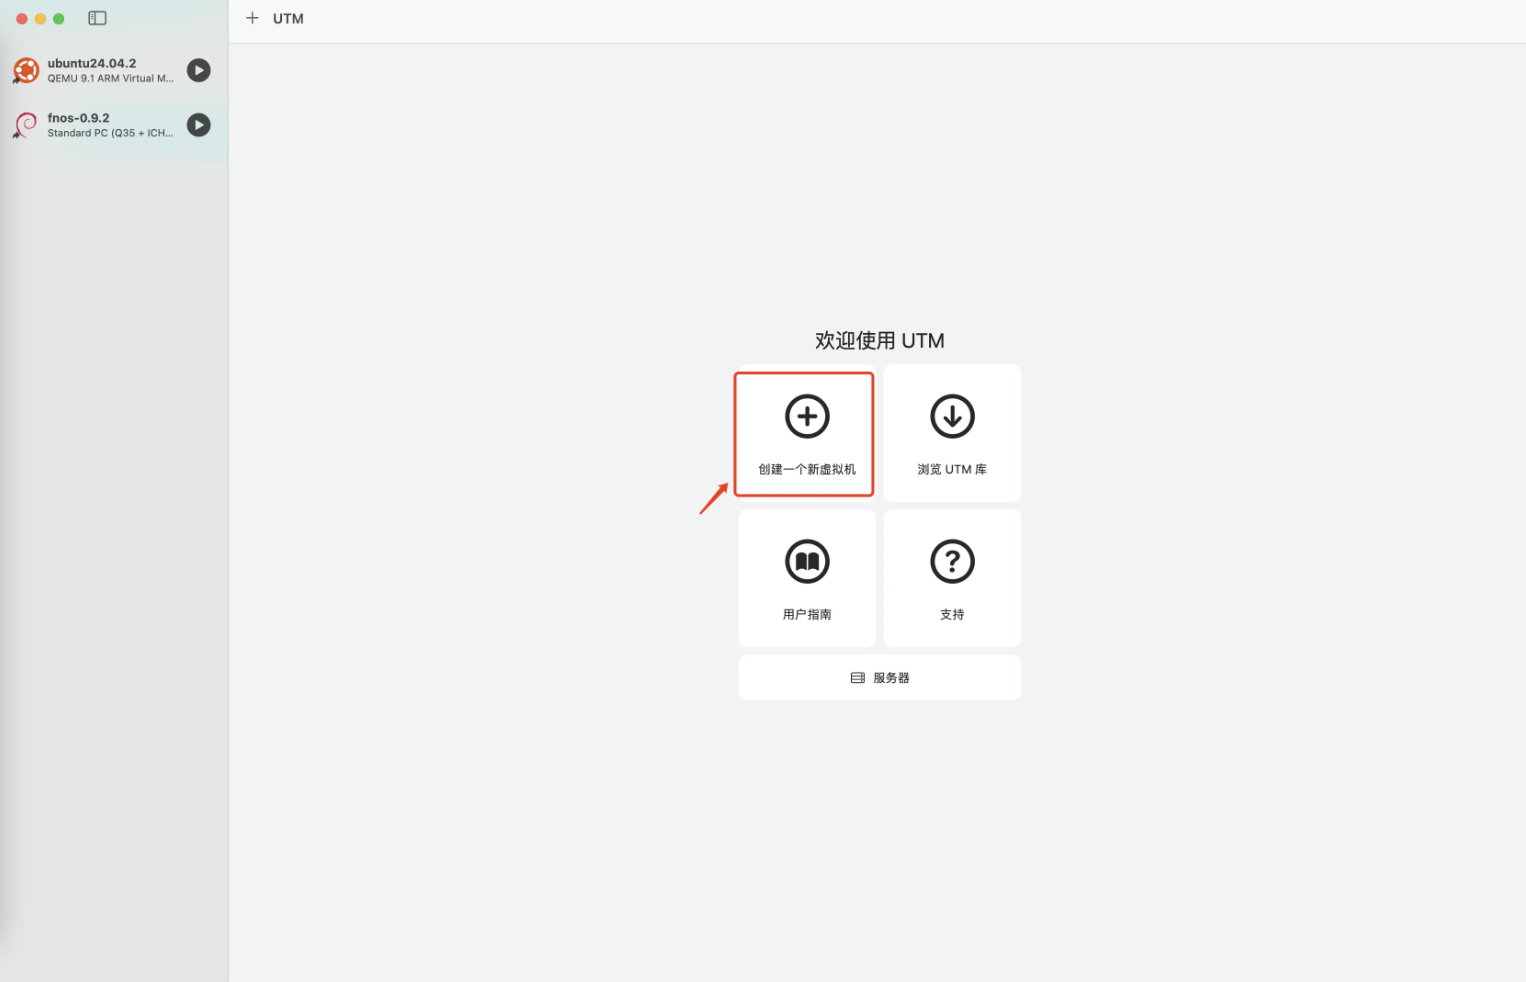
Task: Open 支持 card
Action: pyautogui.click(x=952, y=578)
